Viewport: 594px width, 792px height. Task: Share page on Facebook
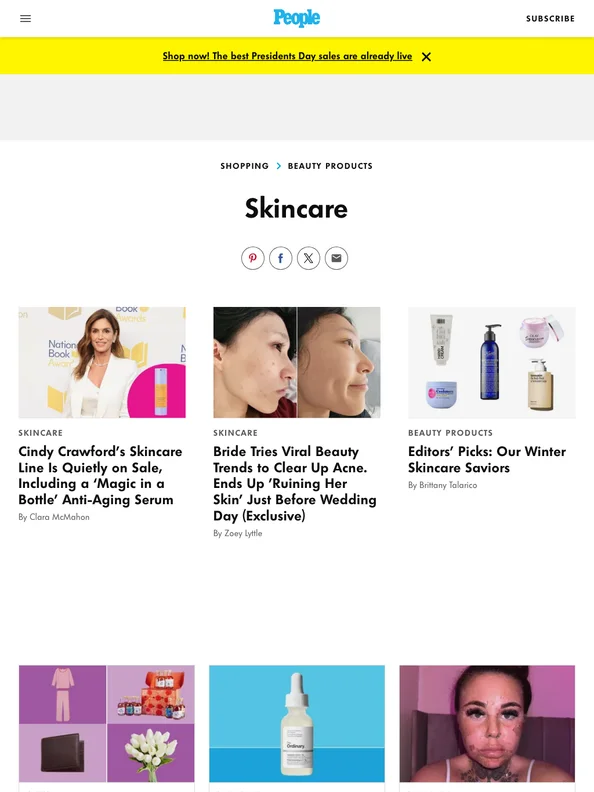pos(280,258)
